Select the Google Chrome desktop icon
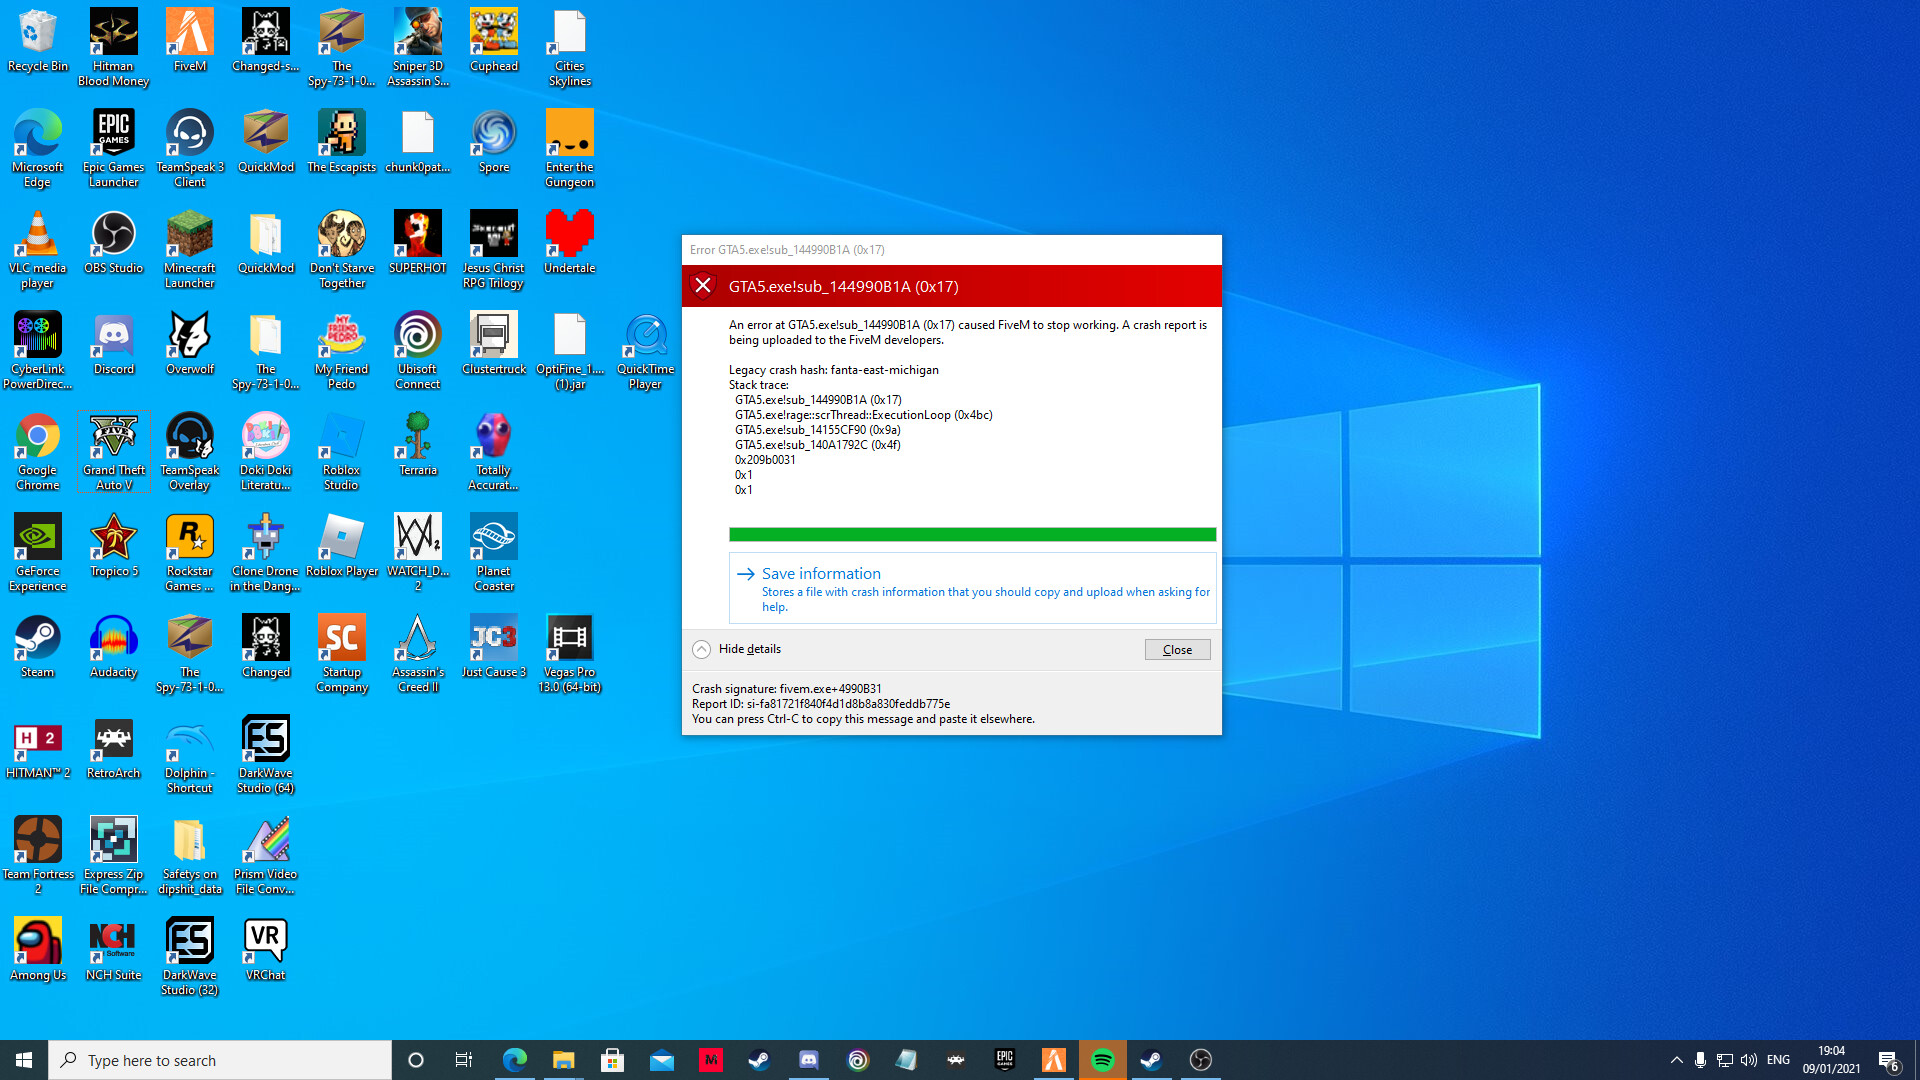 [38, 452]
